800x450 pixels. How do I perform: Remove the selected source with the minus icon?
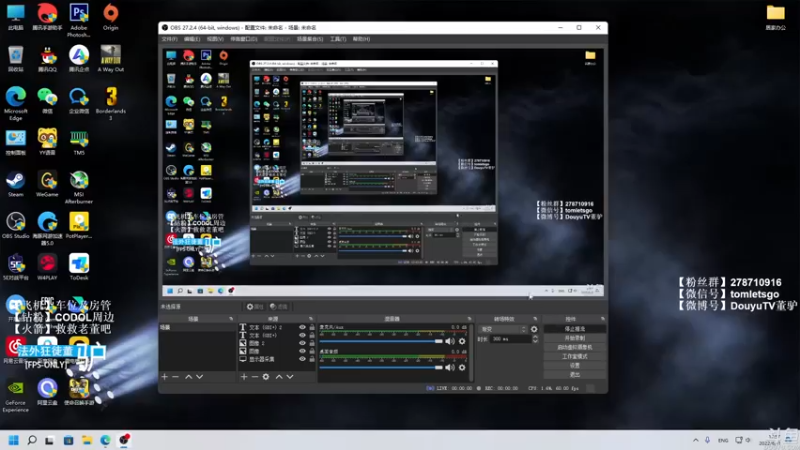(x=255, y=377)
